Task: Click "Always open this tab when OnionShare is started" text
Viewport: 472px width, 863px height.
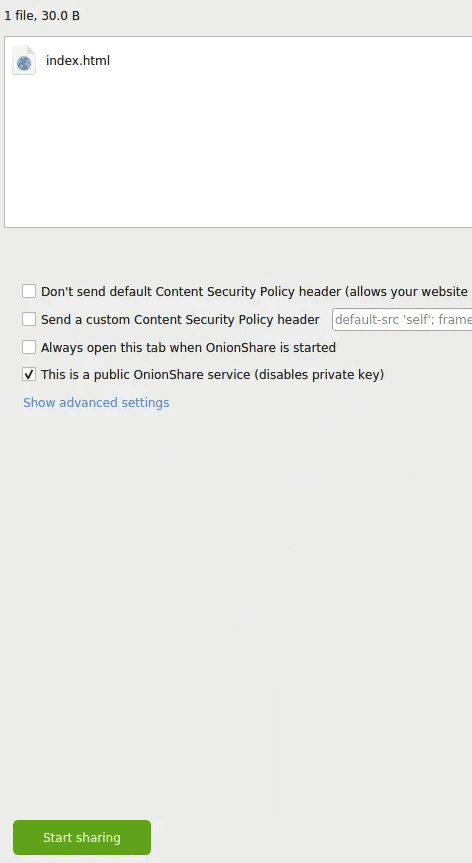Action: pos(188,348)
